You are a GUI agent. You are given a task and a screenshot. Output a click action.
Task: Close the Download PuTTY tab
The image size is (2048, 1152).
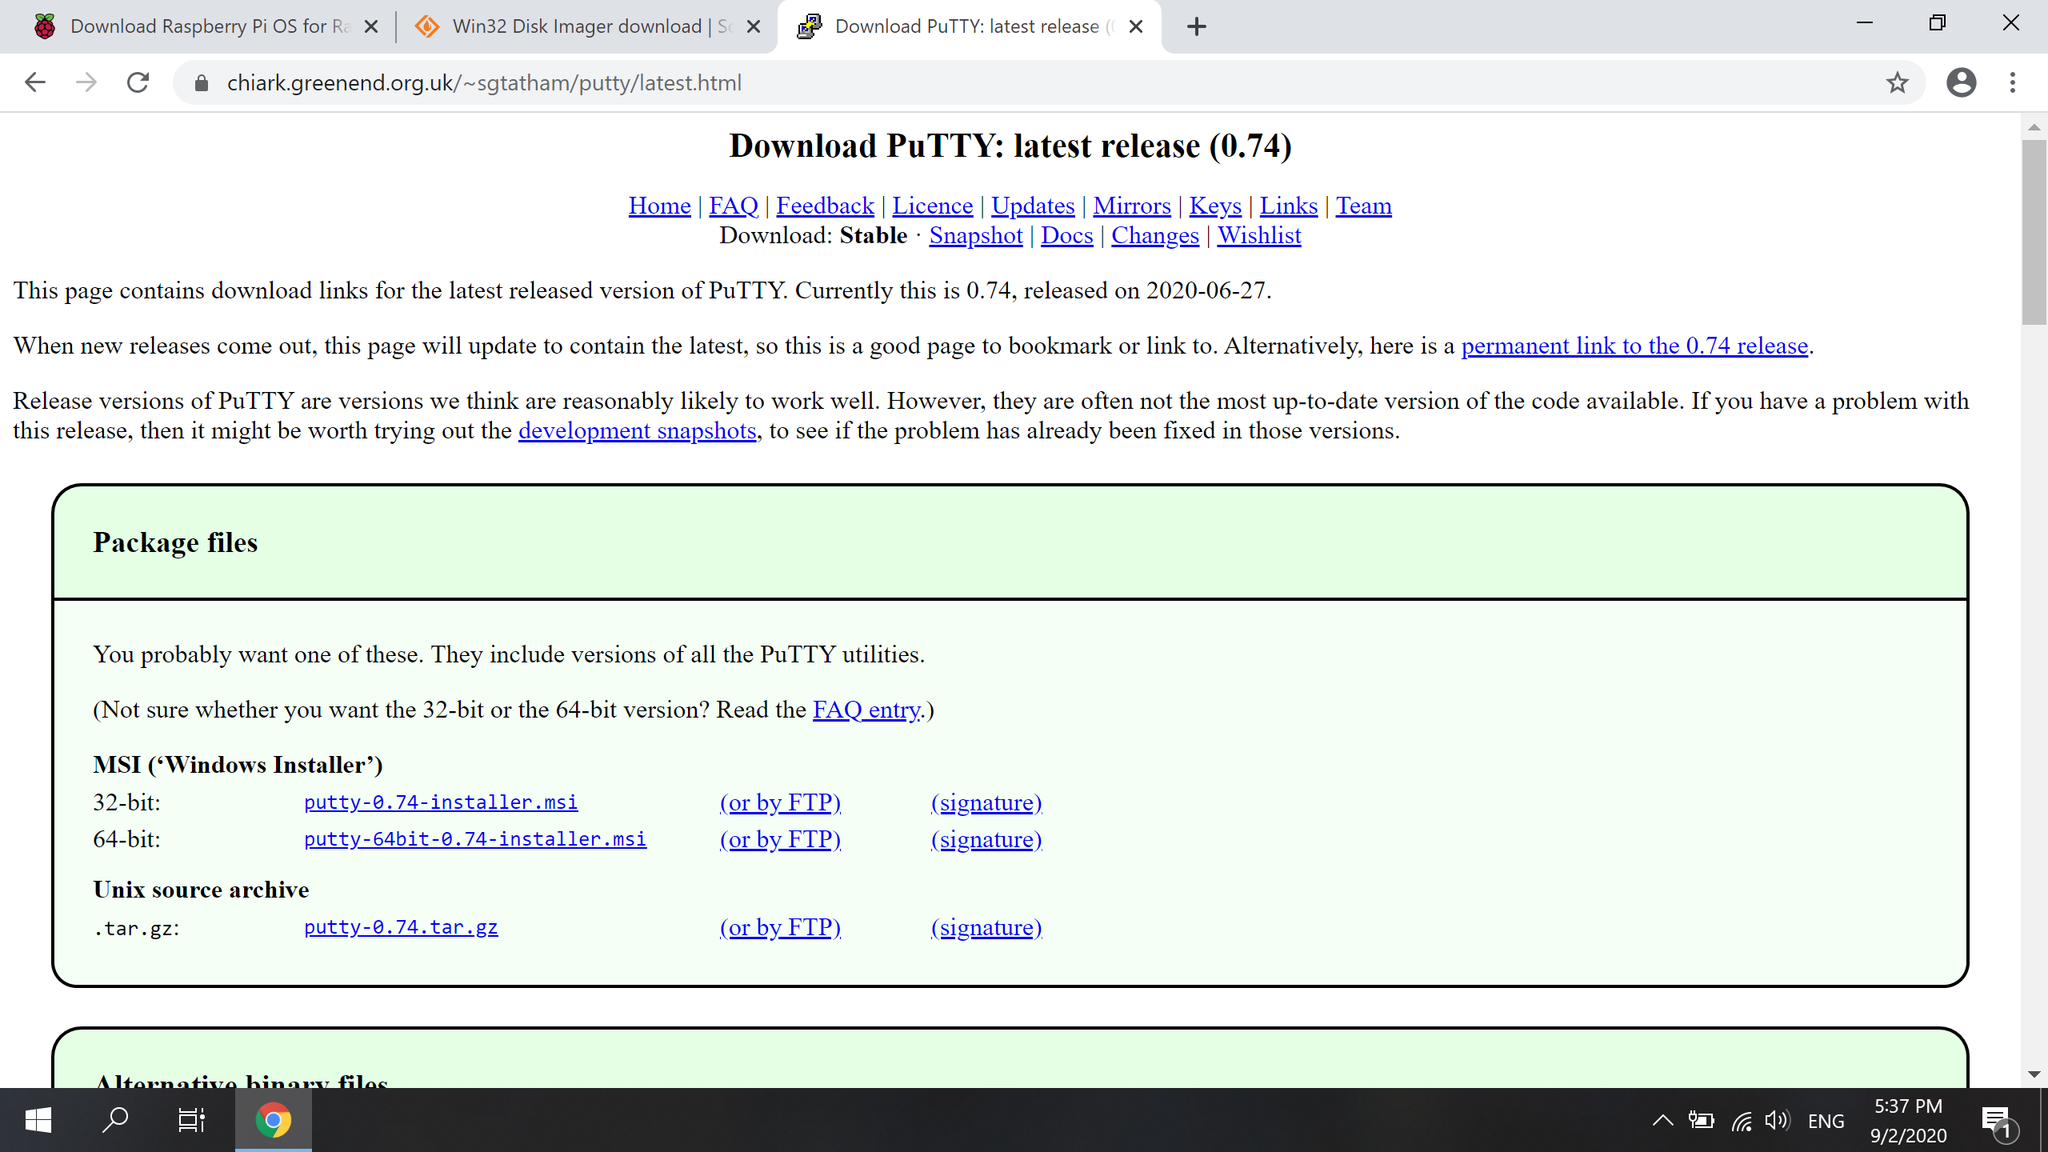tap(1136, 27)
